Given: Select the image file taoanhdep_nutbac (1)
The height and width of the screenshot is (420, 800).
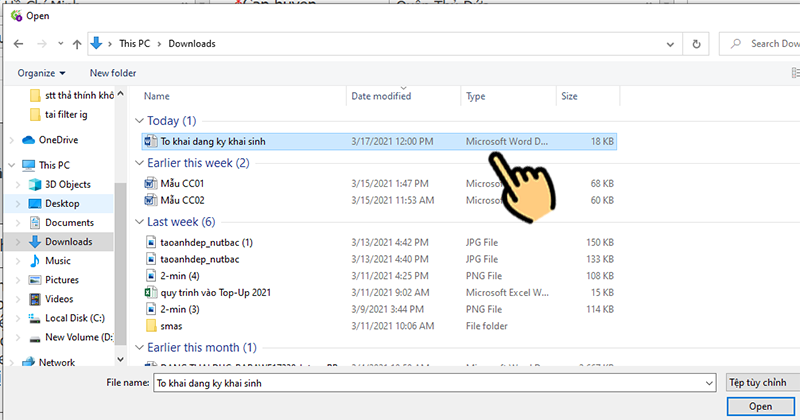Looking at the screenshot, I should pos(206,242).
